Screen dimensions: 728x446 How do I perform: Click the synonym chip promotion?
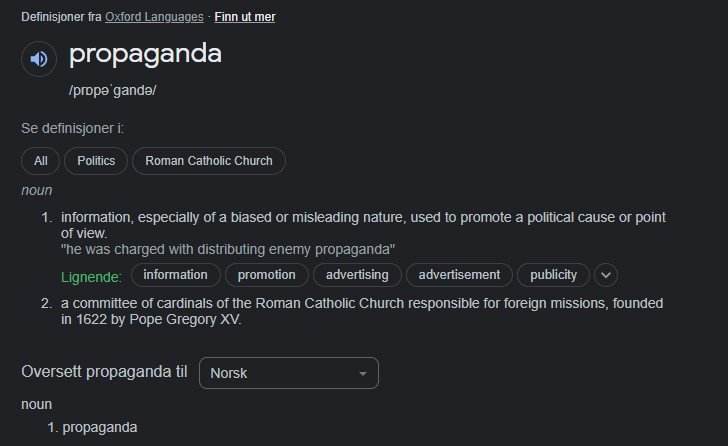266,275
